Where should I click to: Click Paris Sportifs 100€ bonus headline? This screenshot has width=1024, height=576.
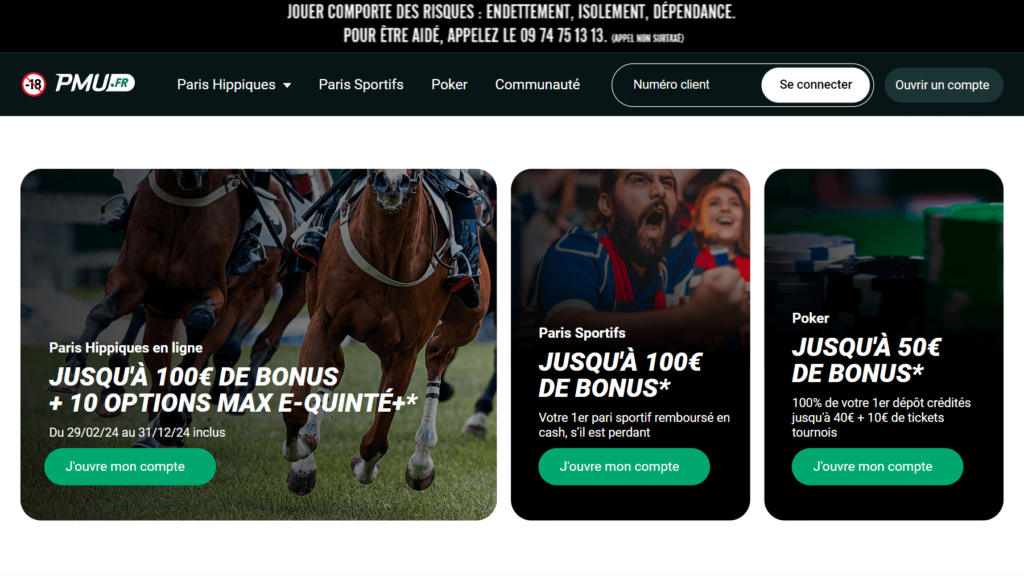point(620,375)
